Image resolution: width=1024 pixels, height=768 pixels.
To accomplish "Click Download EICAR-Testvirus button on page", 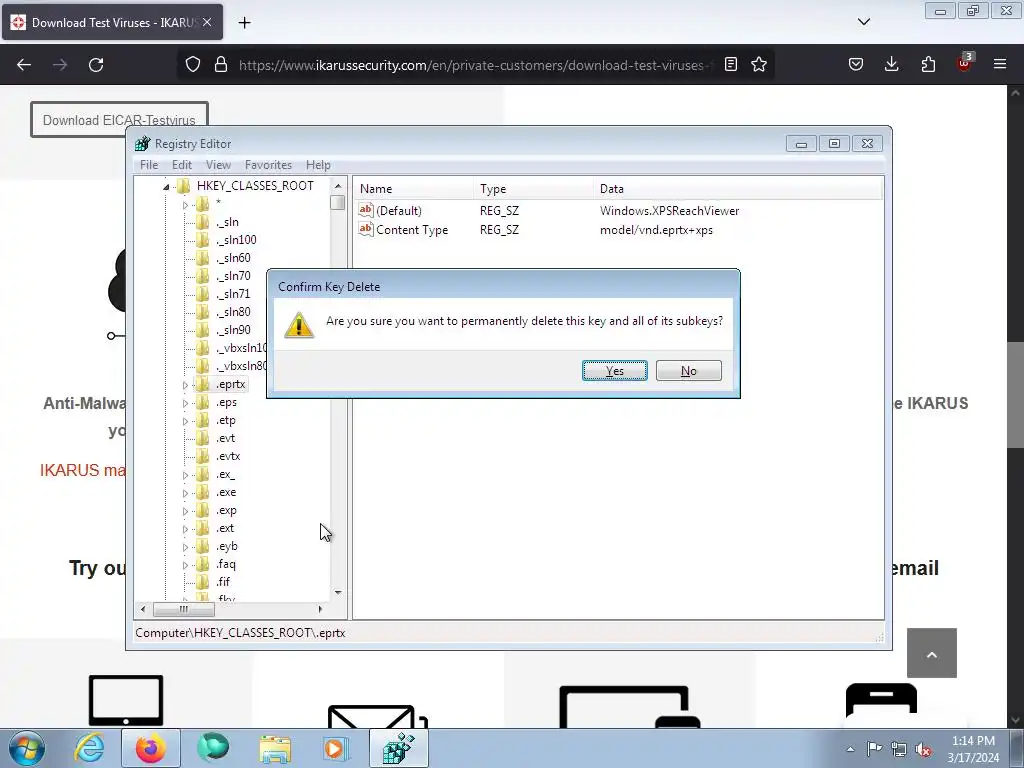I will 119,120.
